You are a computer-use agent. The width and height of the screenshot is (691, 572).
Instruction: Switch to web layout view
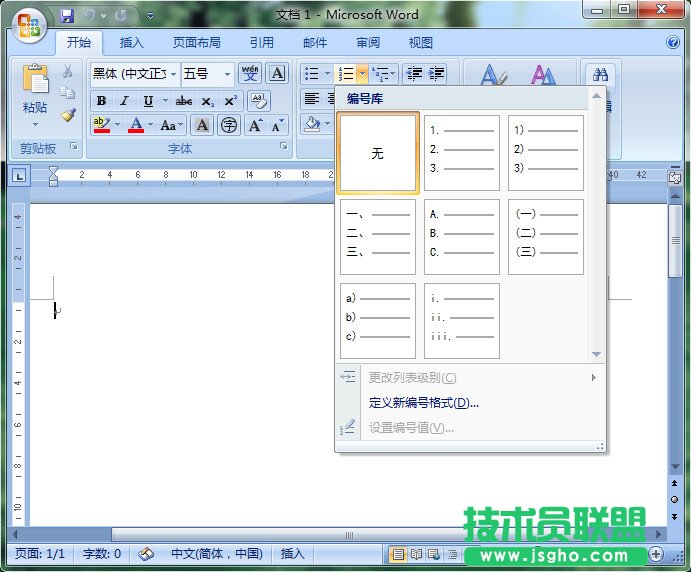click(x=434, y=554)
